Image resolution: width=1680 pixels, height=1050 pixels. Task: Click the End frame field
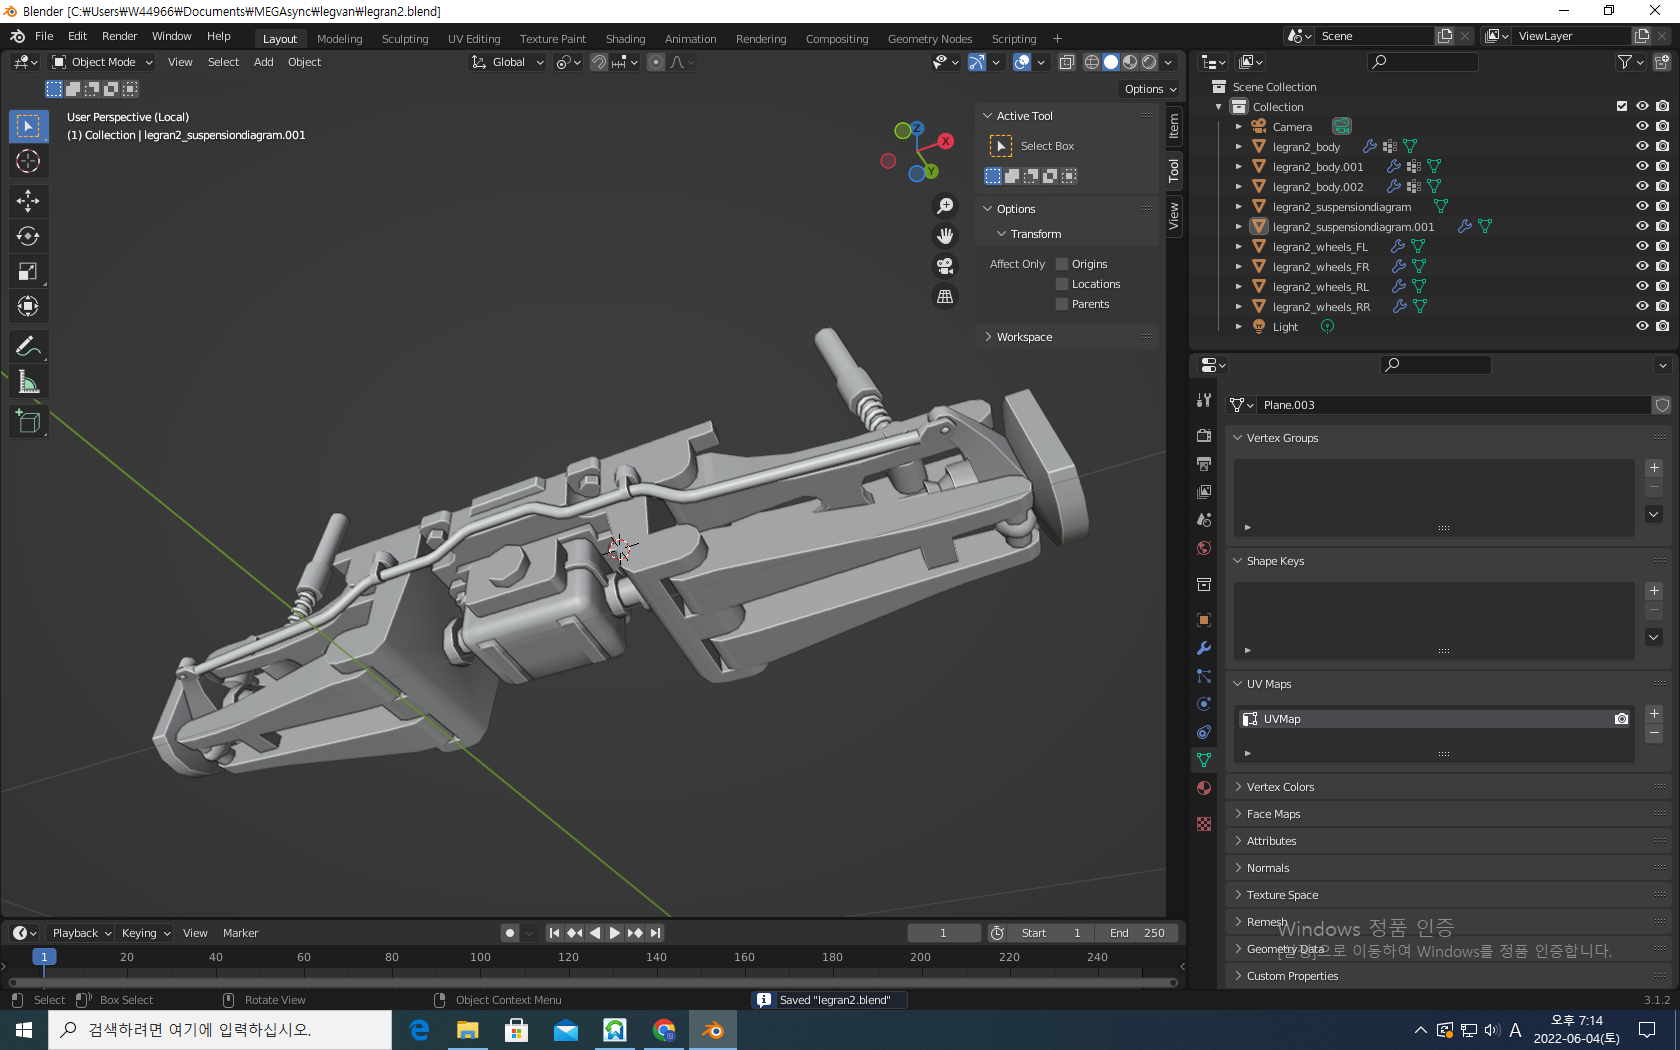(1137, 933)
